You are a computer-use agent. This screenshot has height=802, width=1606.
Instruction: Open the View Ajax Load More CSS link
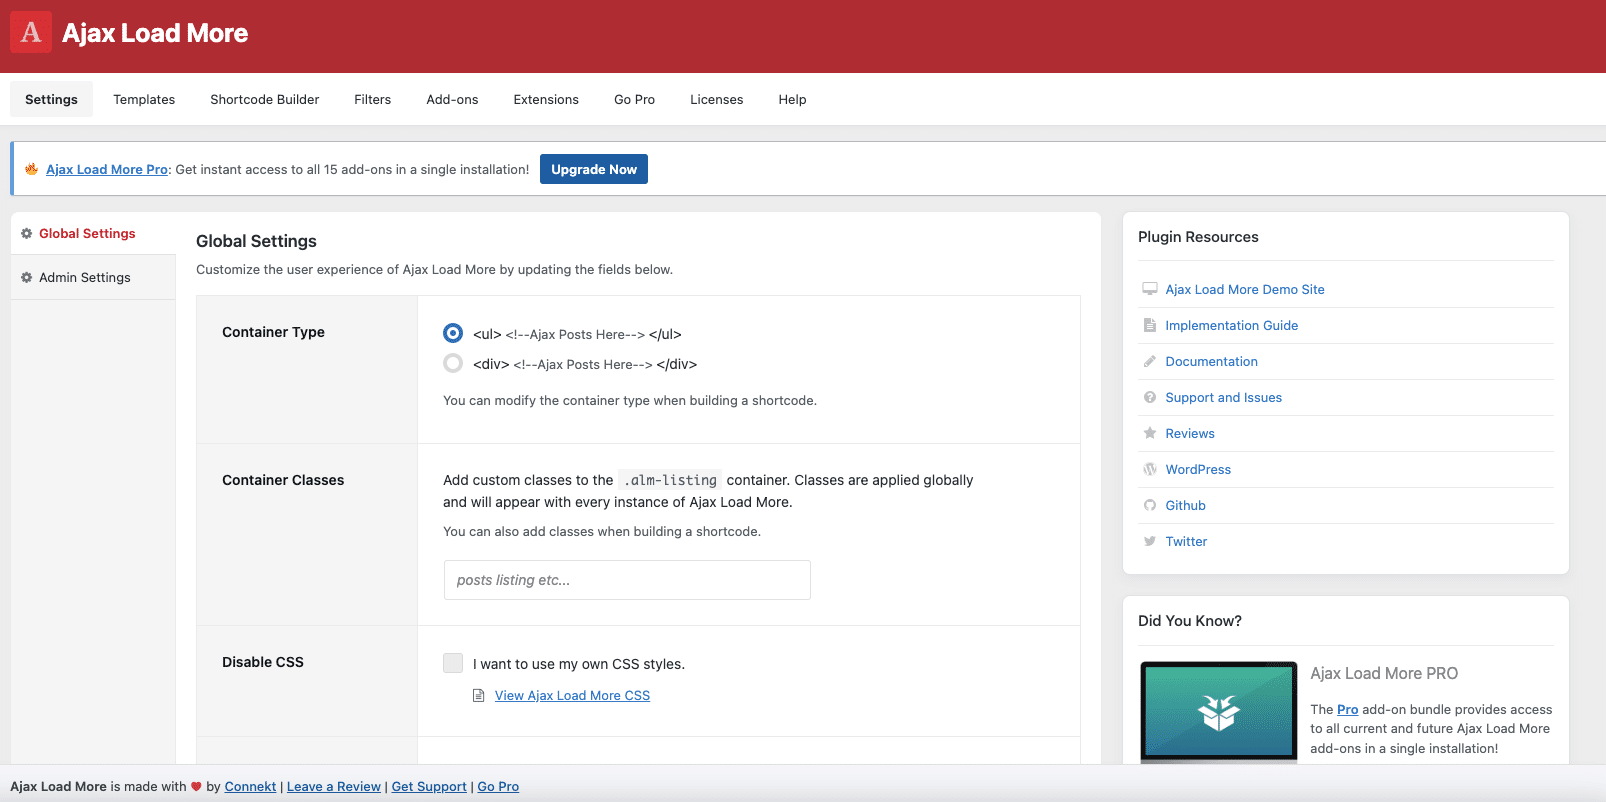pos(572,695)
